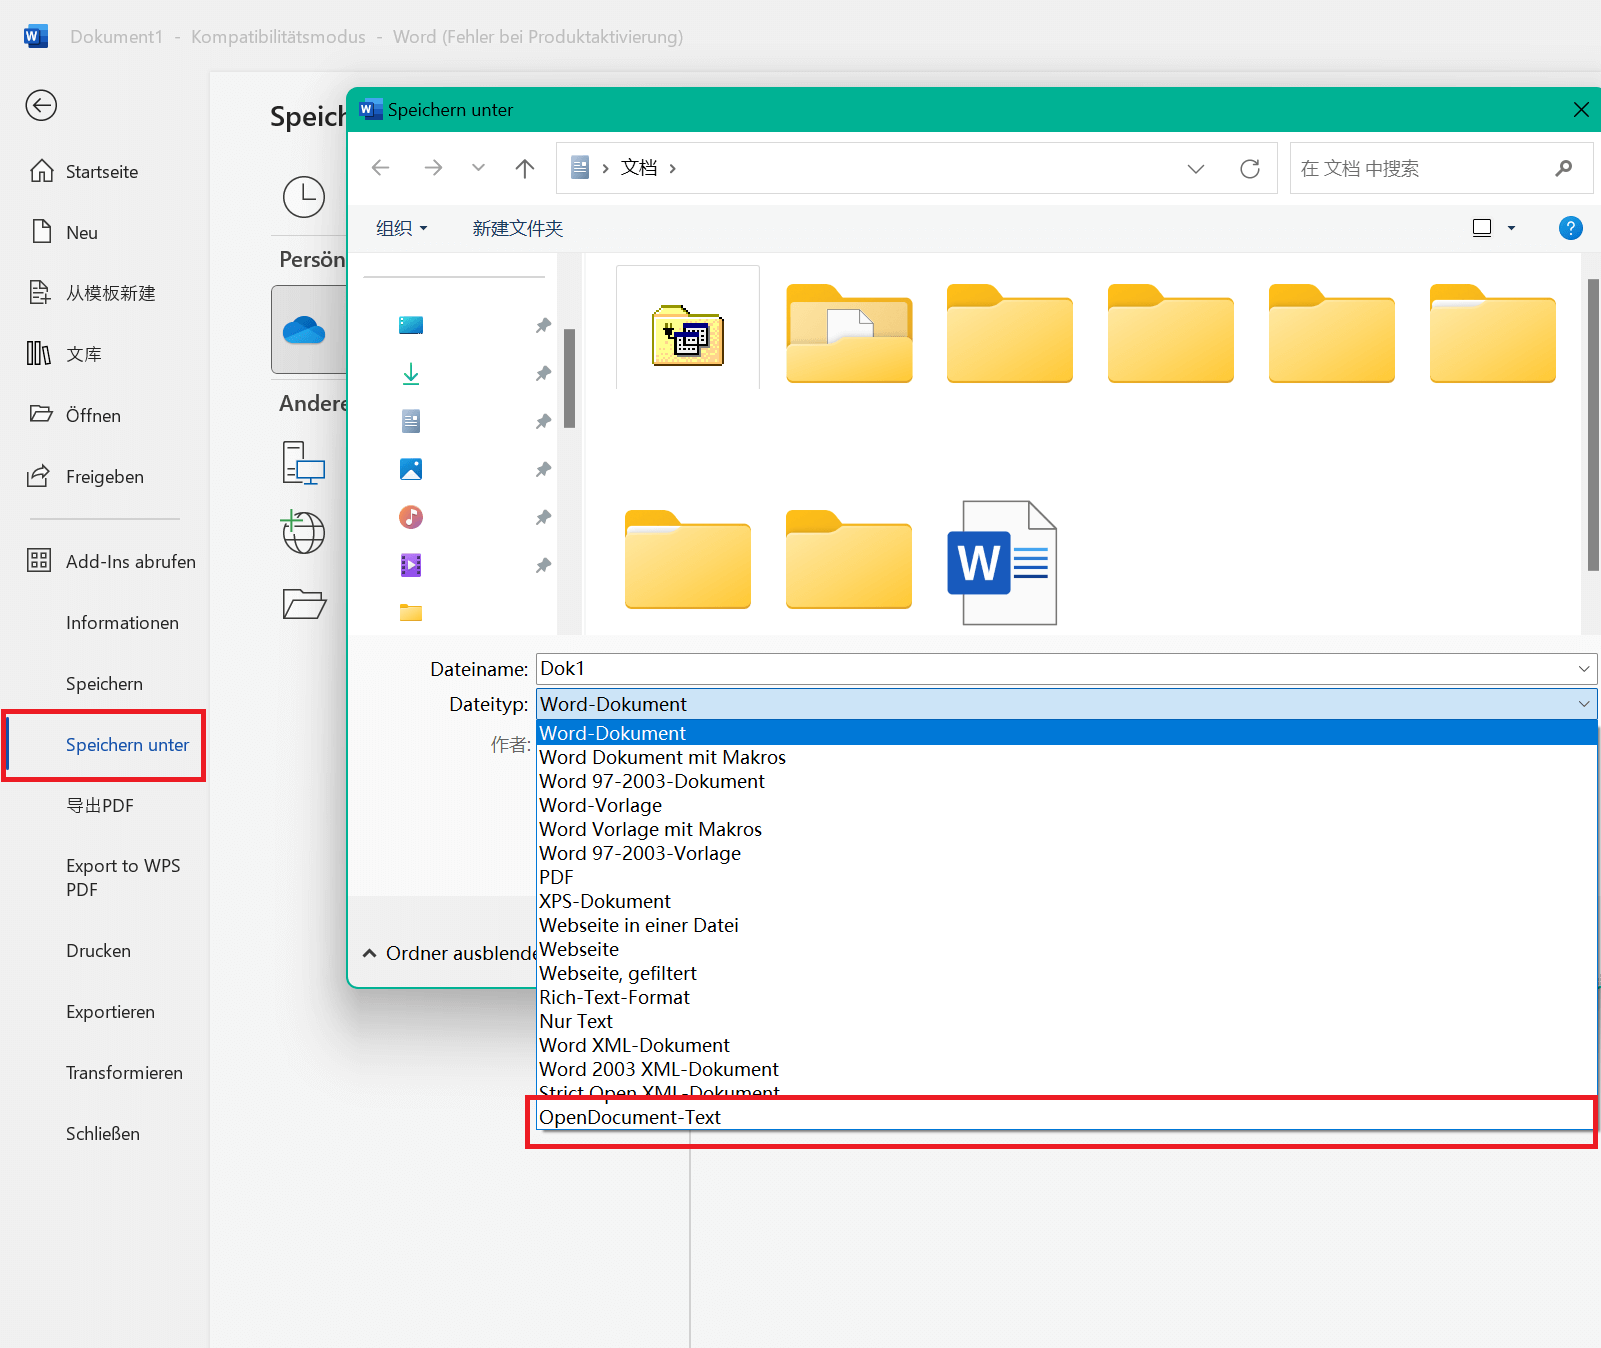Open the Pictures folder icon
1601x1348 pixels.
click(410, 468)
